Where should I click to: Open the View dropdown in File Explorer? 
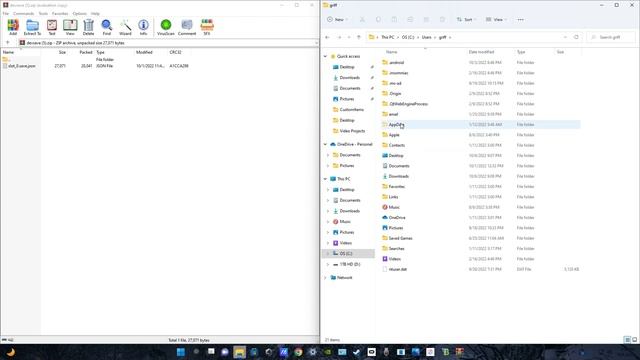[x=496, y=20]
